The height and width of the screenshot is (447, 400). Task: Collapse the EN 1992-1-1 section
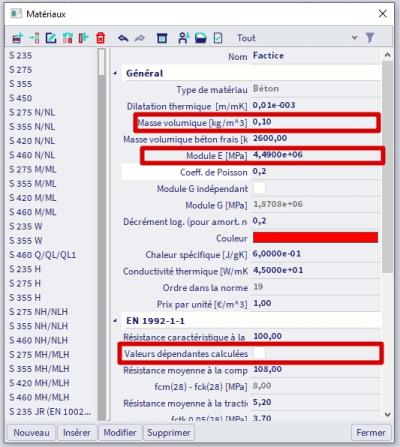point(115,321)
